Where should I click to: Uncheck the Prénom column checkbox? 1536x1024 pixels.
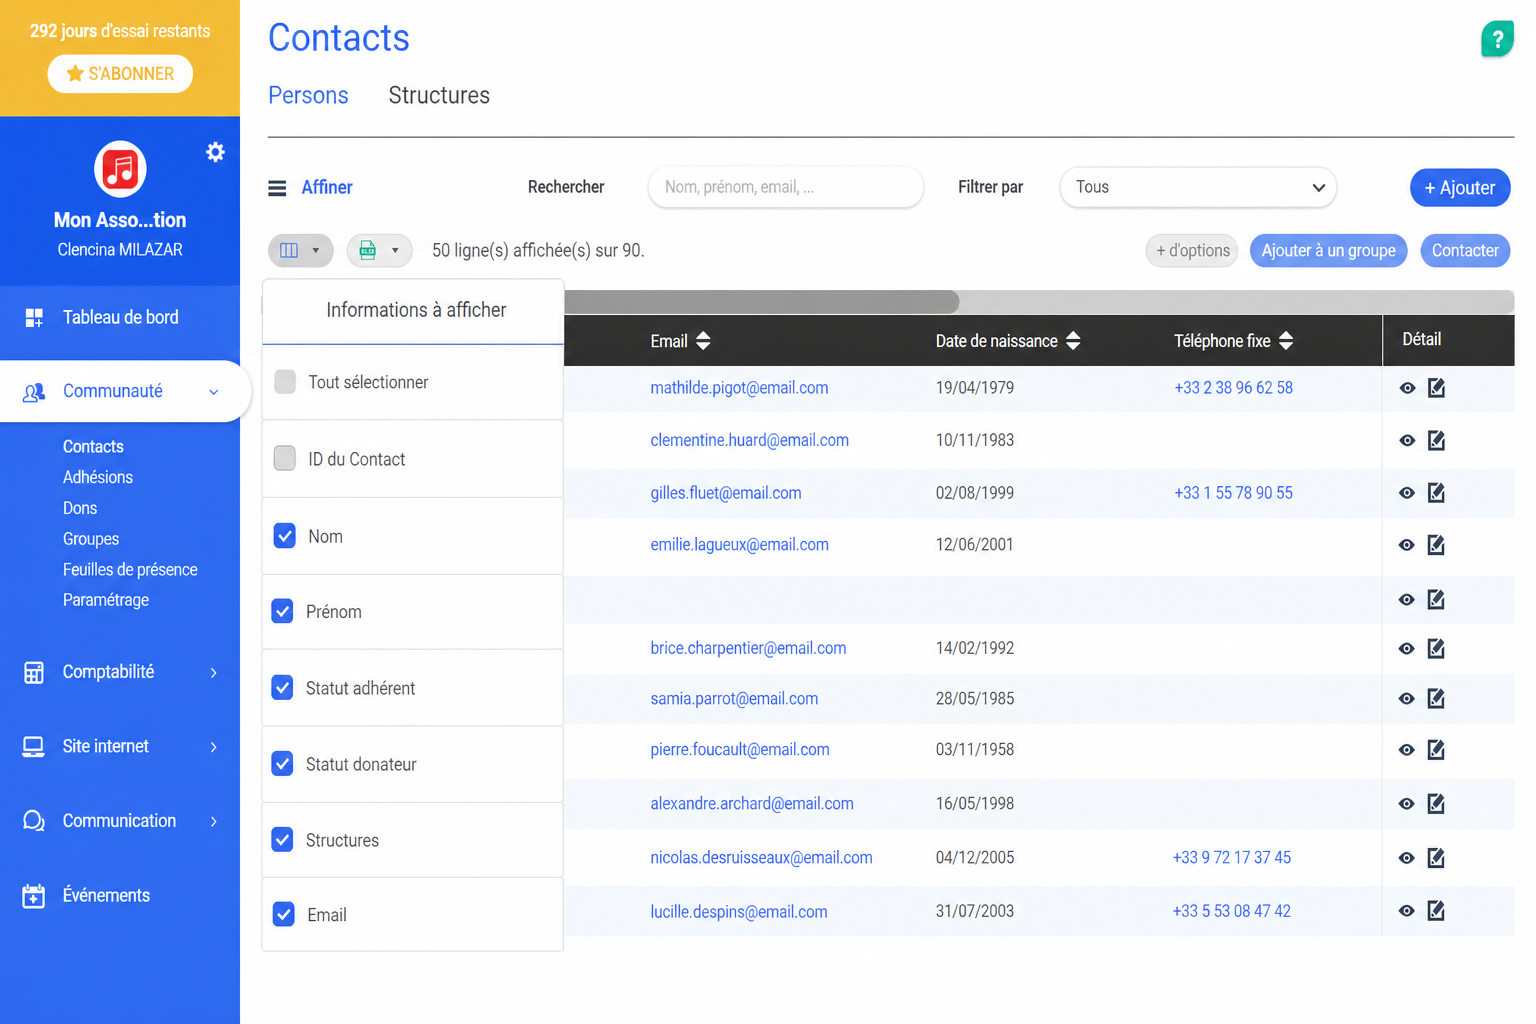coord(283,611)
